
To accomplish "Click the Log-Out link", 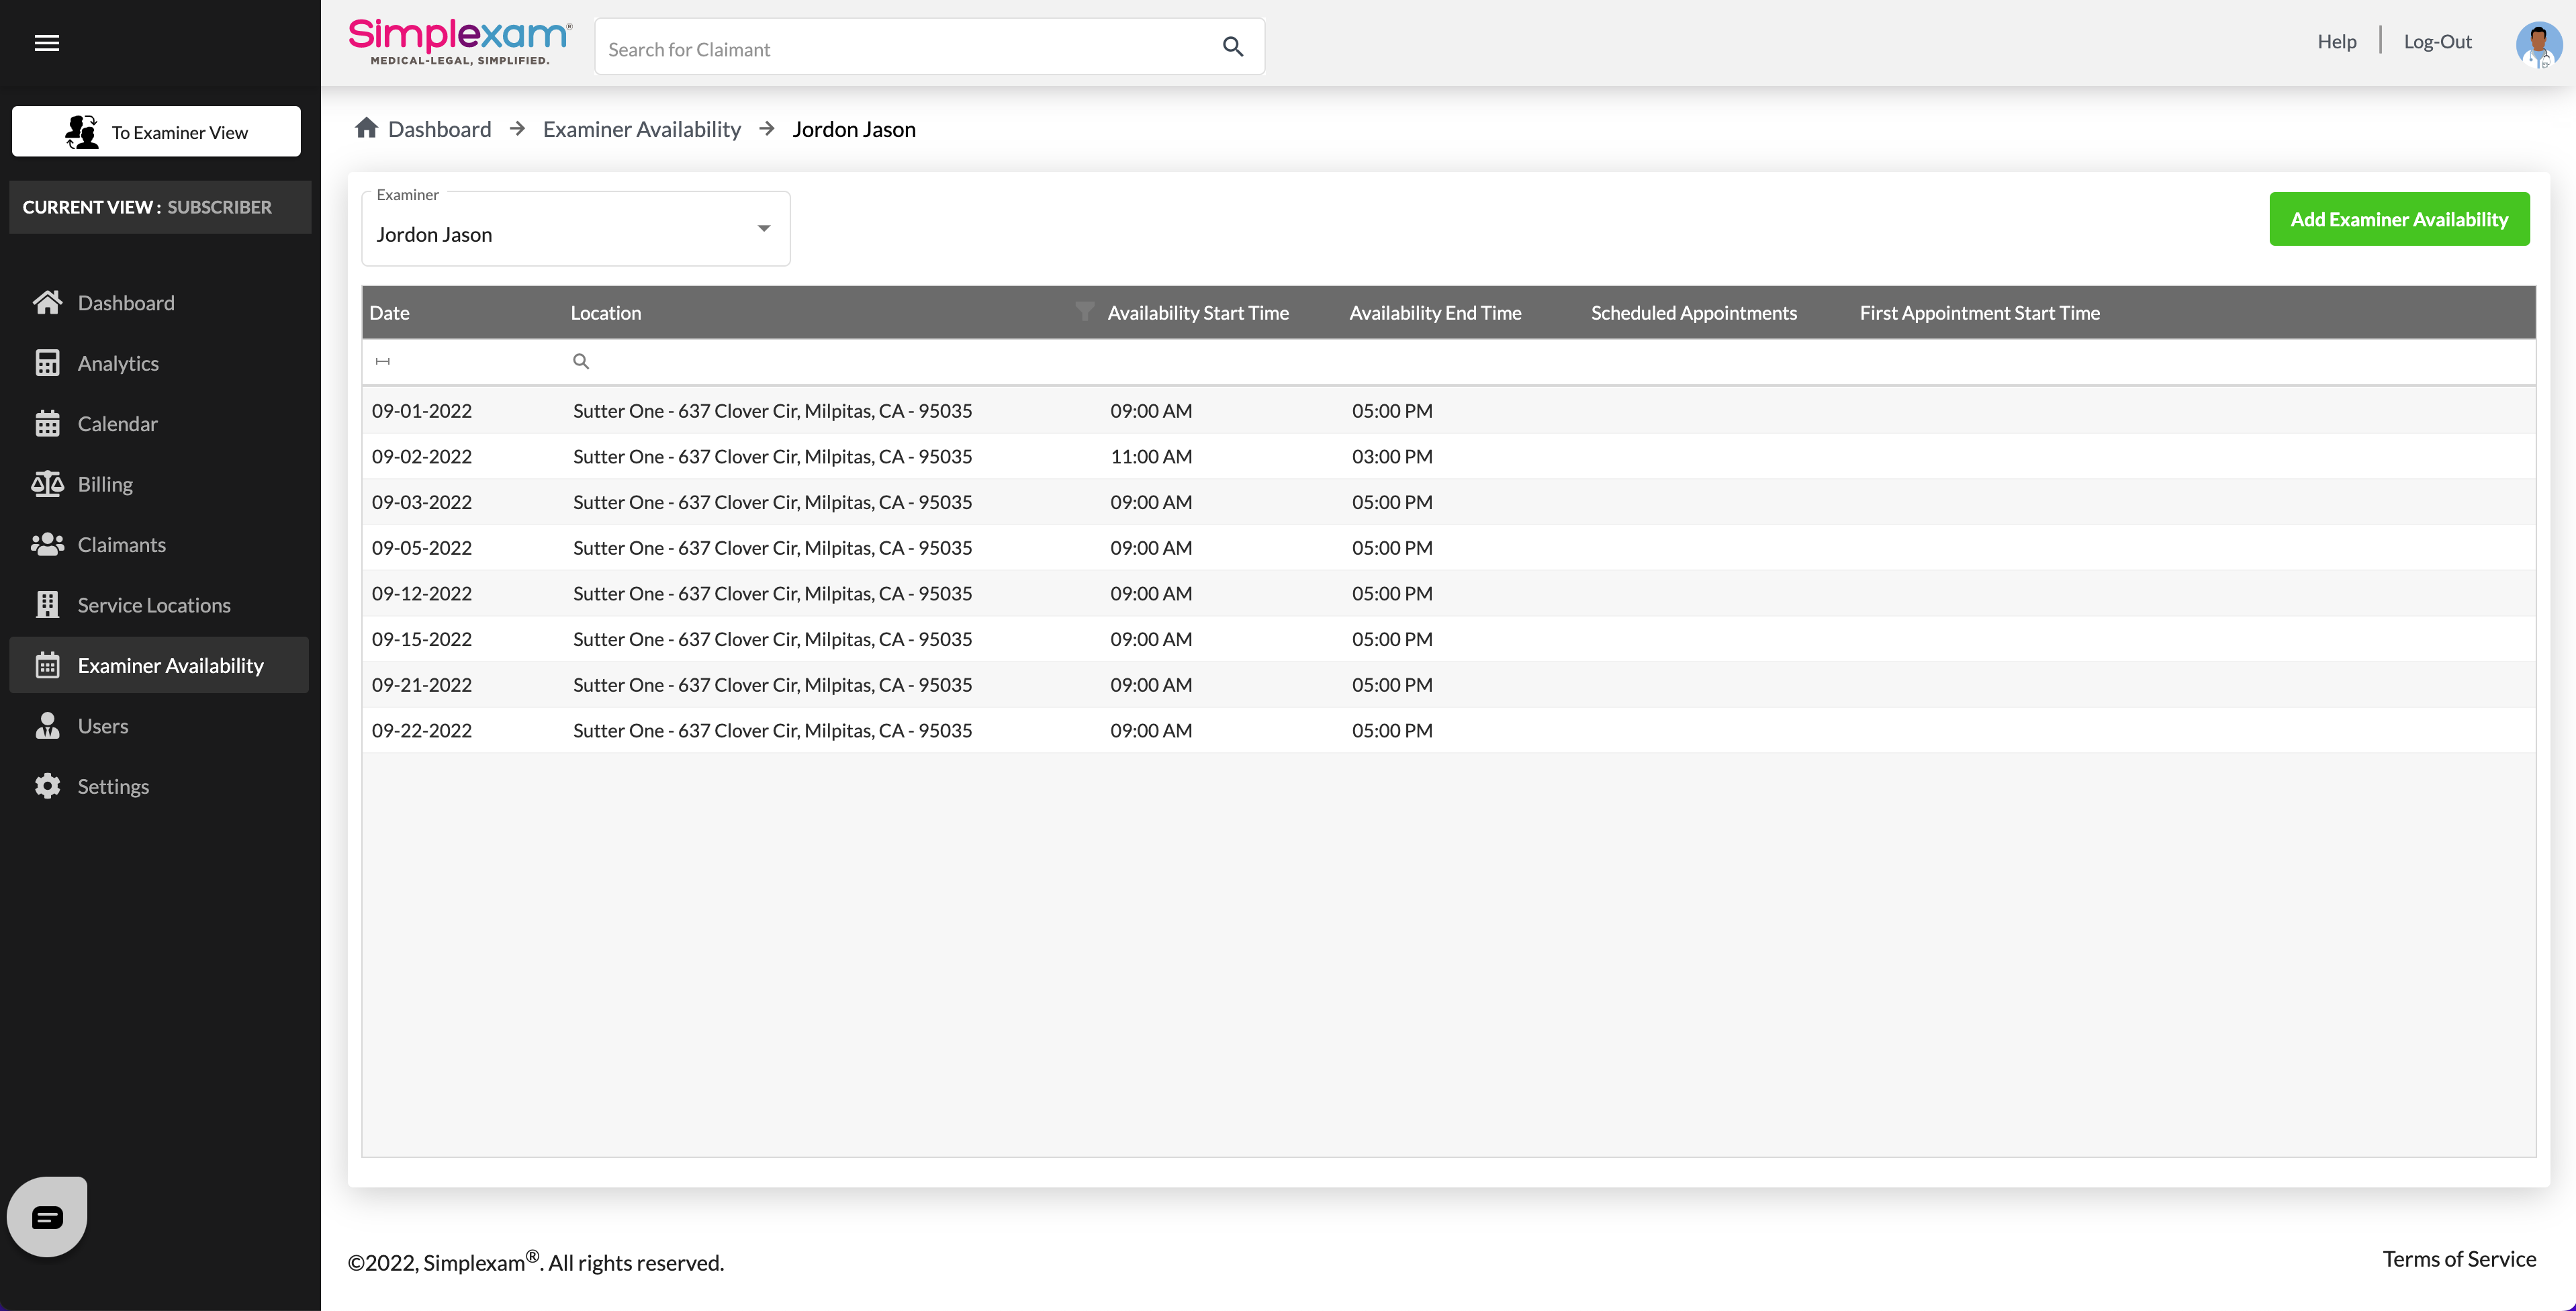I will click(x=2437, y=41).
